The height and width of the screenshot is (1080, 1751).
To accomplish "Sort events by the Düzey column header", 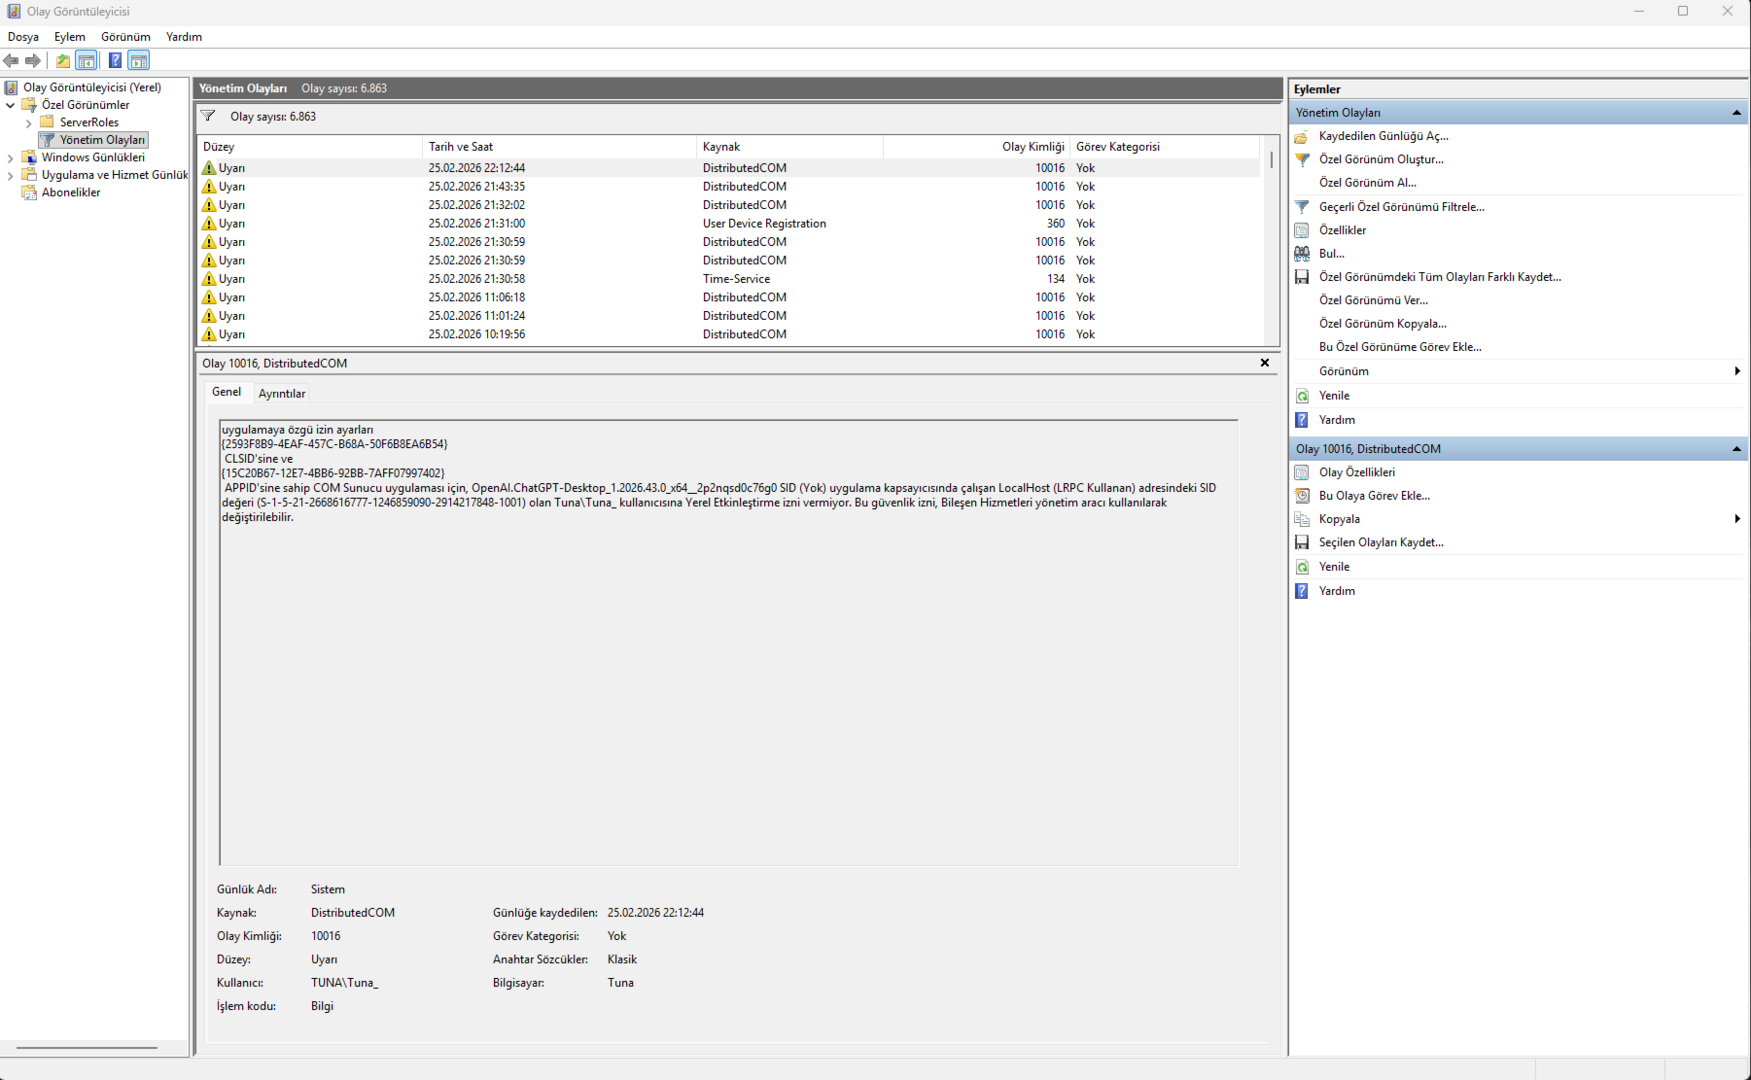I will tap(310, 147).
